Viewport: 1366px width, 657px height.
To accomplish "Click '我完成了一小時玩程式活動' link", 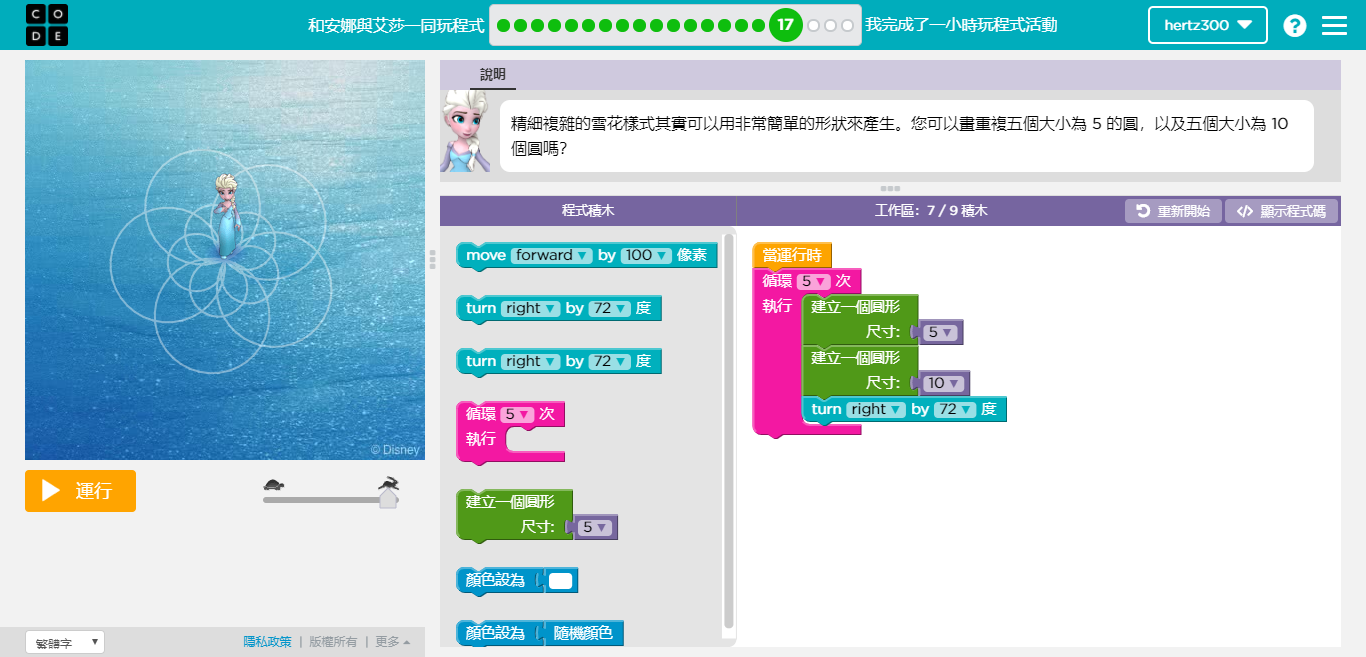I will [x=961, y=25].
